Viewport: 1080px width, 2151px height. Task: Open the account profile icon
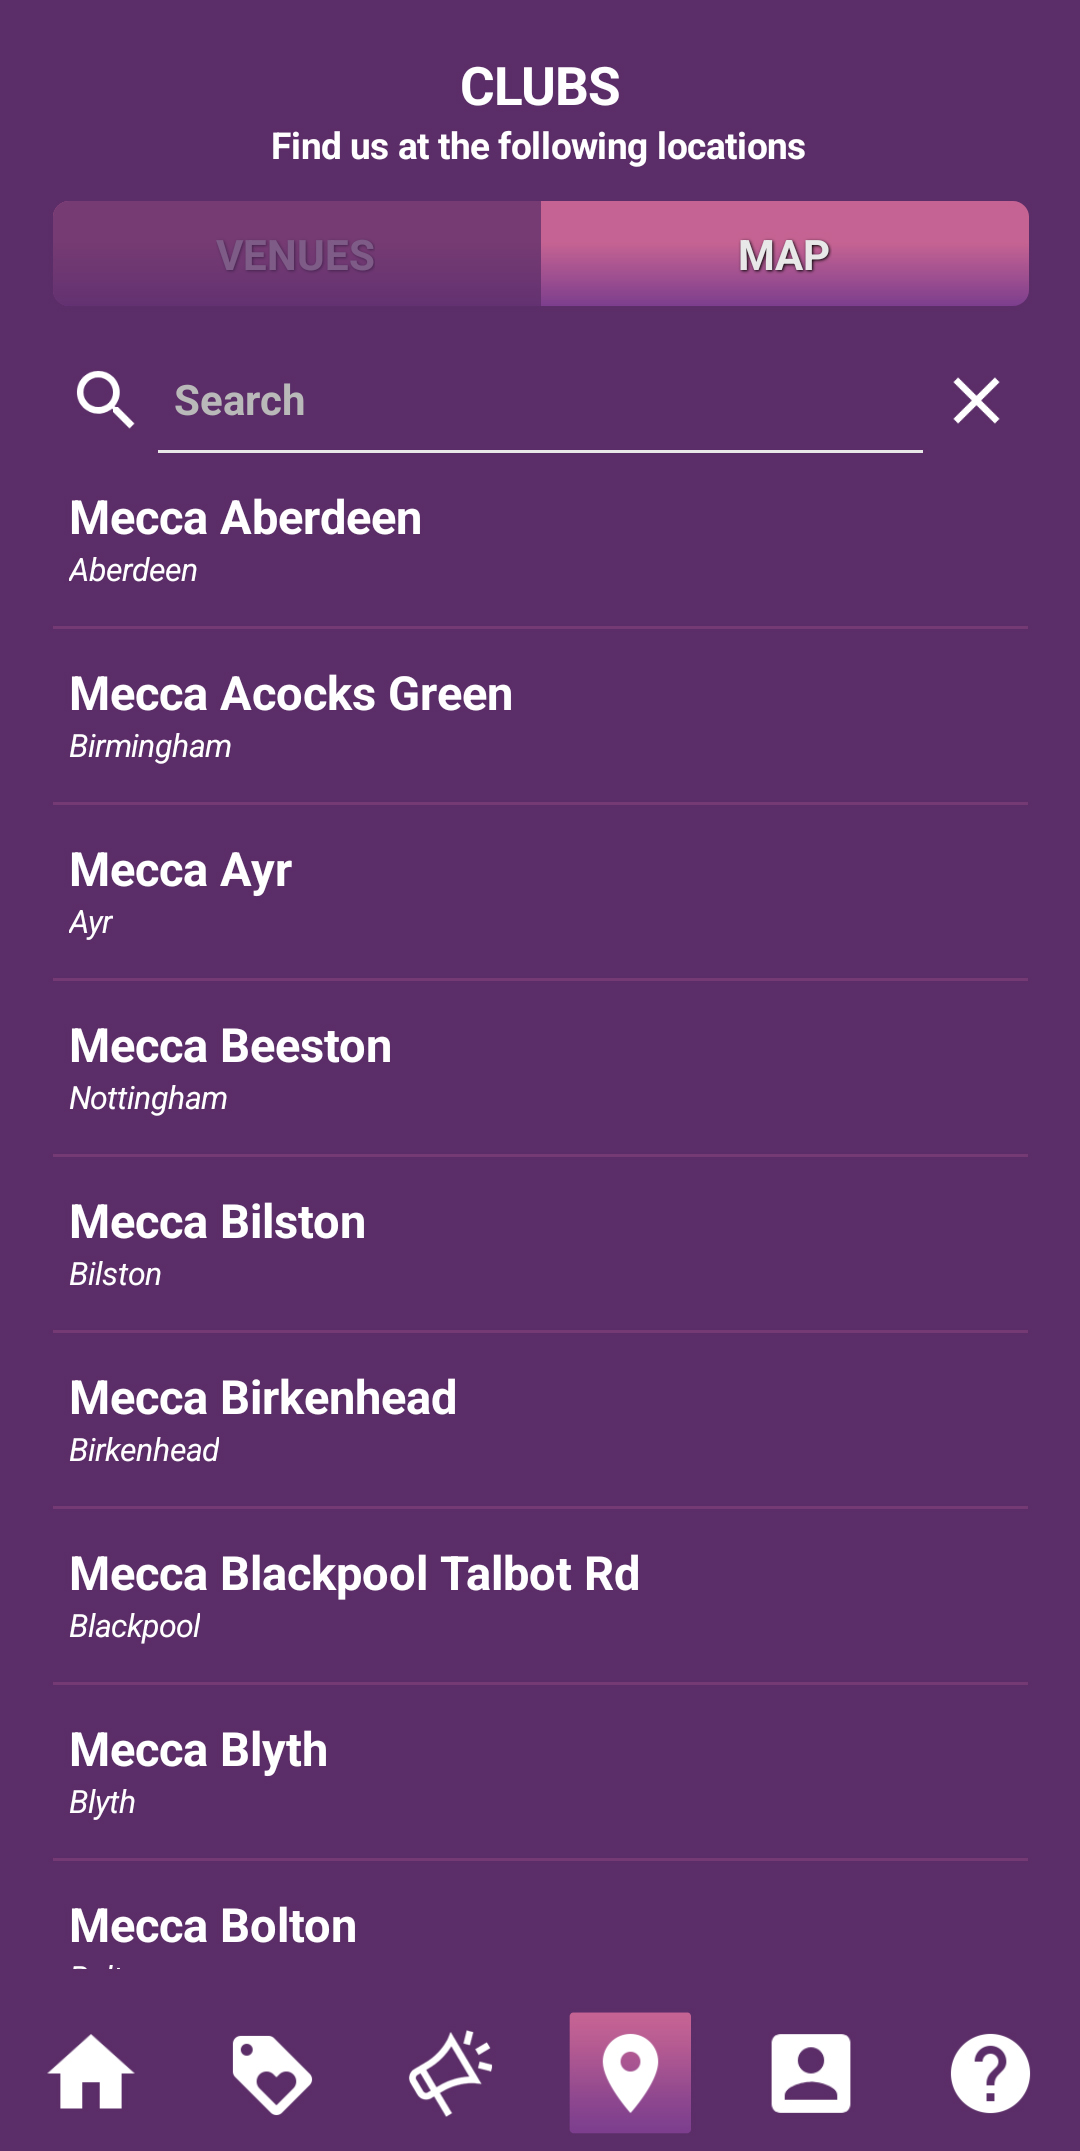click(810, 2073)
